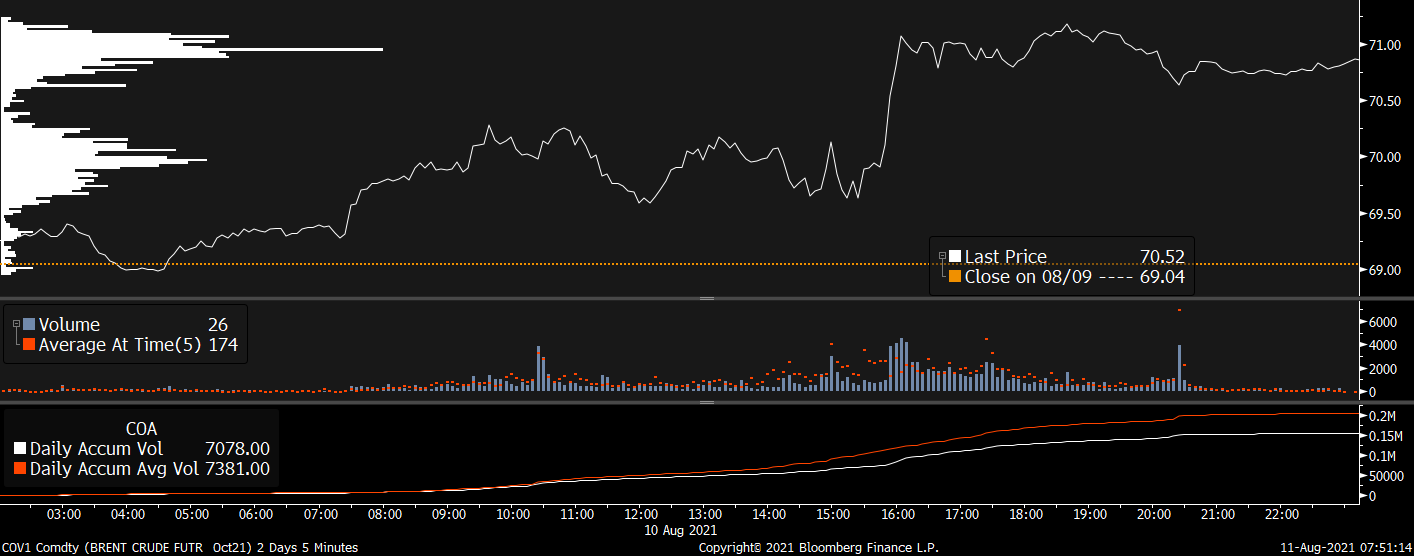
Task: Click the COV1 Comdty security description footer
Action: click(x=180, y=547)
